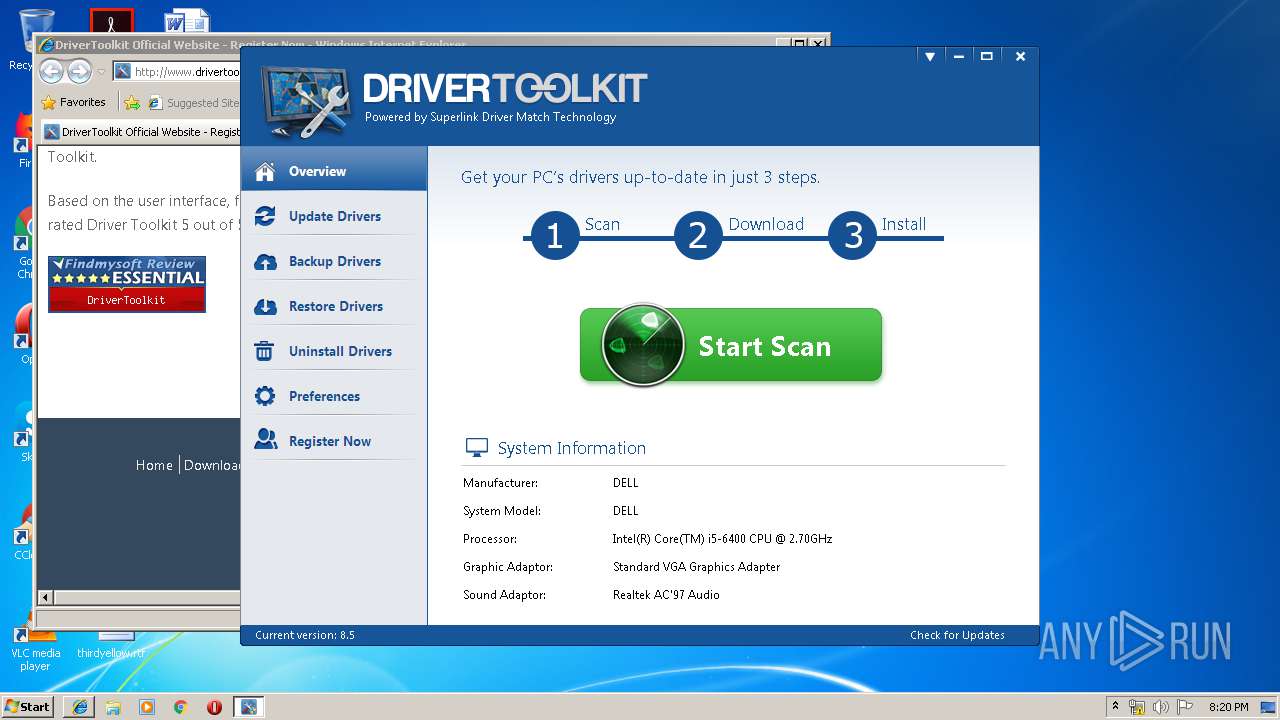
Task: Click the Forward button in Internet Explorer
Action: tap(79, 71)
